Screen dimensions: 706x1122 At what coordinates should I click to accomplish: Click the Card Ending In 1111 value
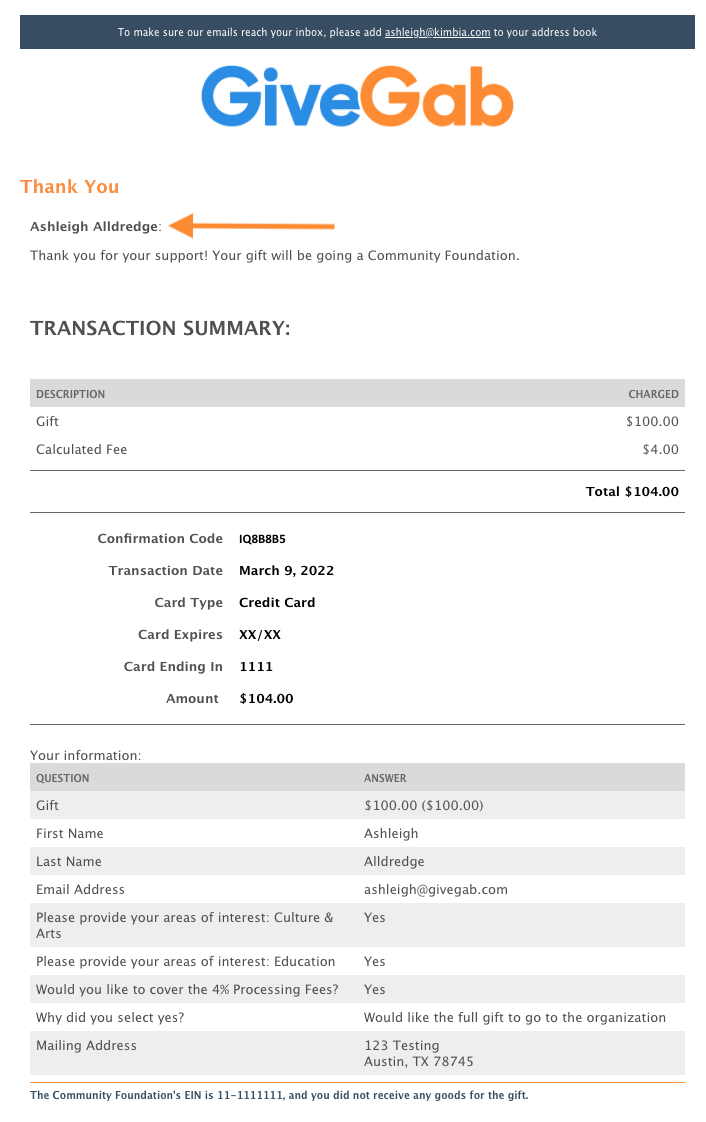point(256,666)
